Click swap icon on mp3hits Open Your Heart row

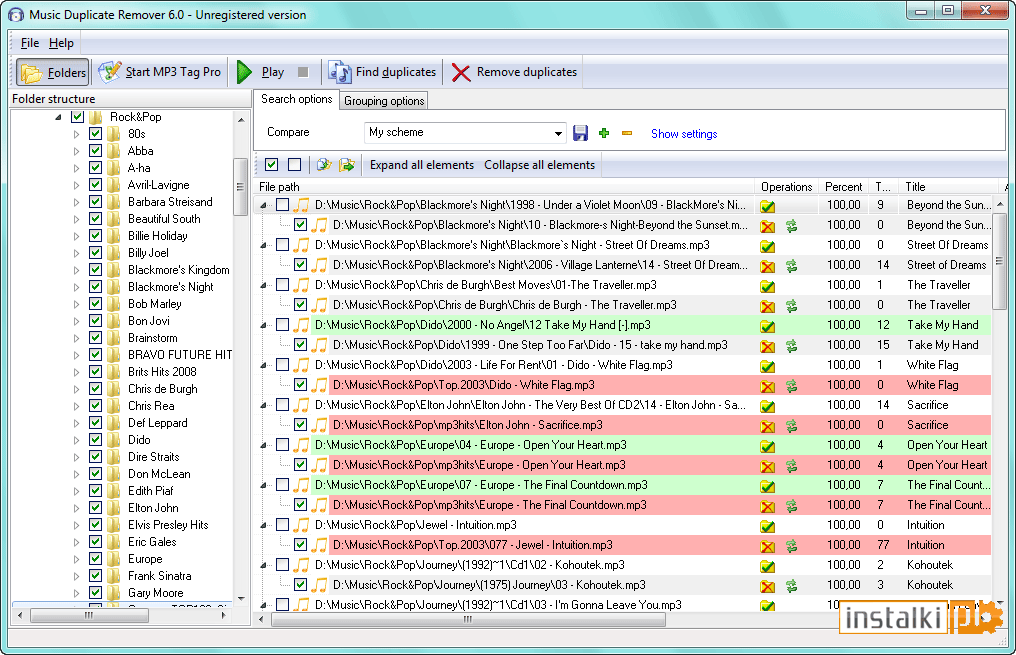click(791, 466)
